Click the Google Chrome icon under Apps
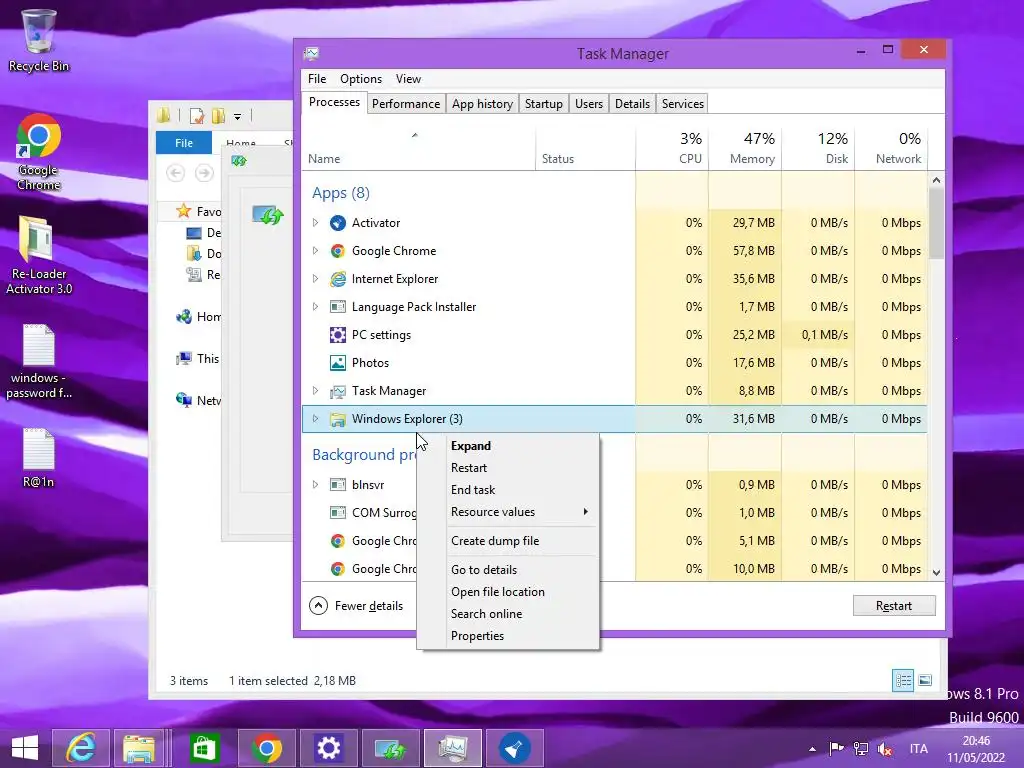This screenshot has height=768, width=1024. click(x=338, y=251)
